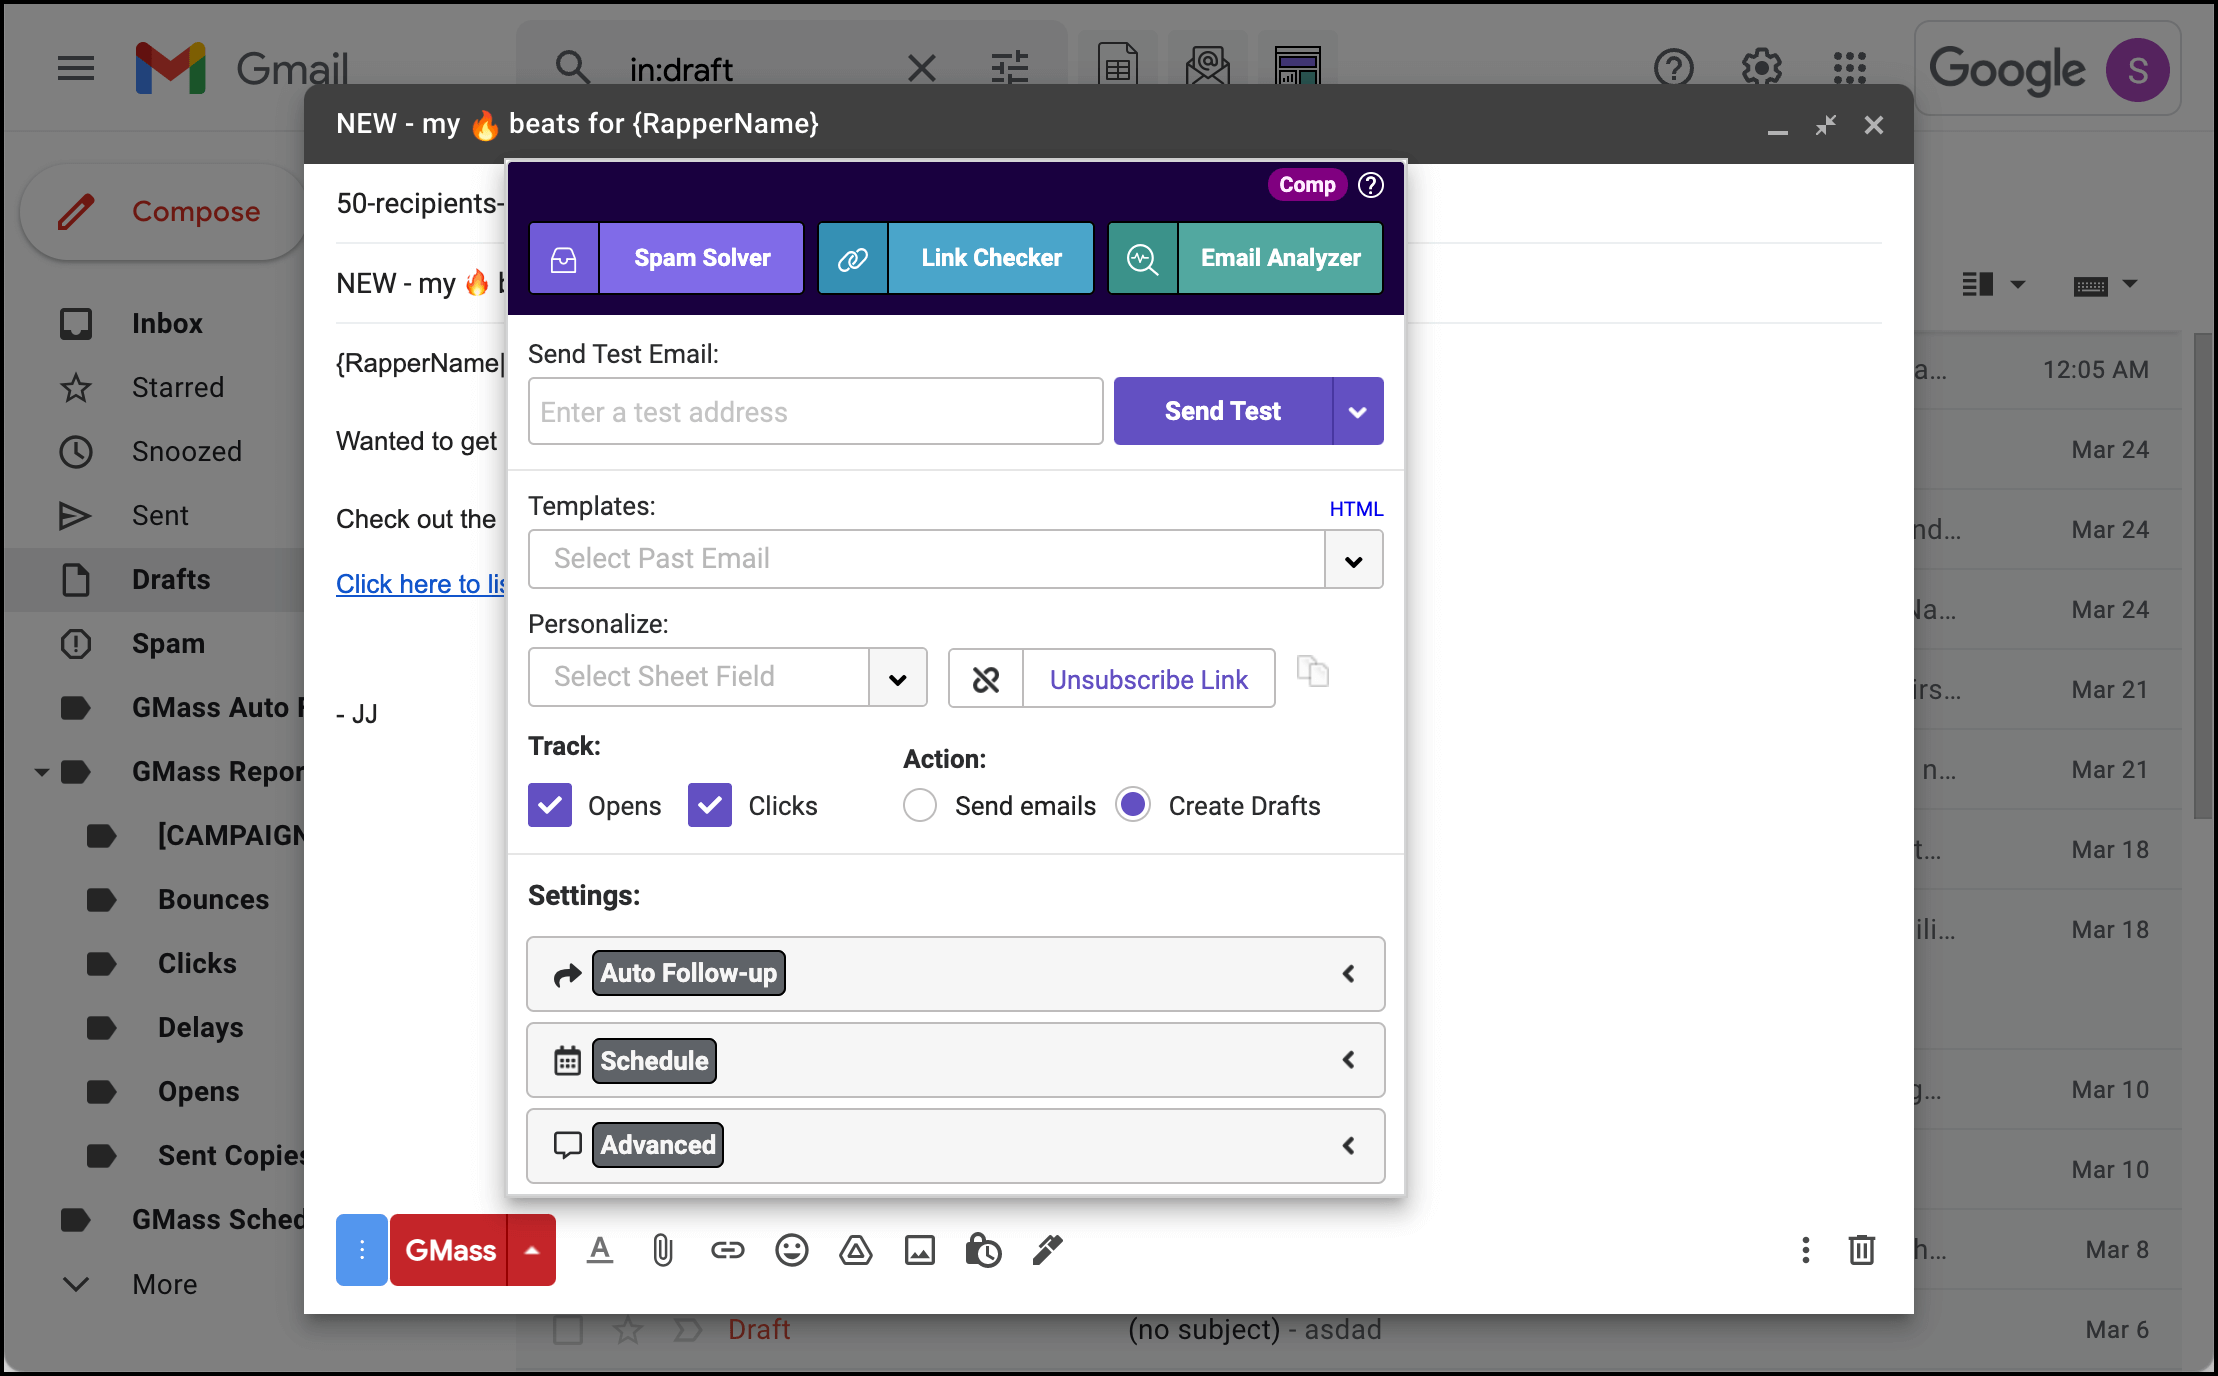Click the Link Checker chain icon
This screenshot has width=2218, height=1376.
(853, 259)
